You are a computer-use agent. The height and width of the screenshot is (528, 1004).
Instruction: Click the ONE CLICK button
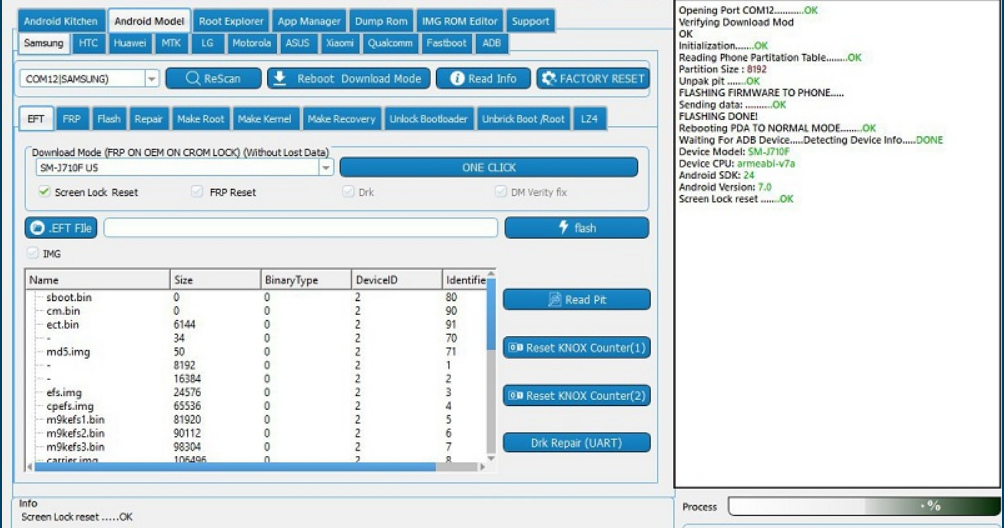pos(489,167)
